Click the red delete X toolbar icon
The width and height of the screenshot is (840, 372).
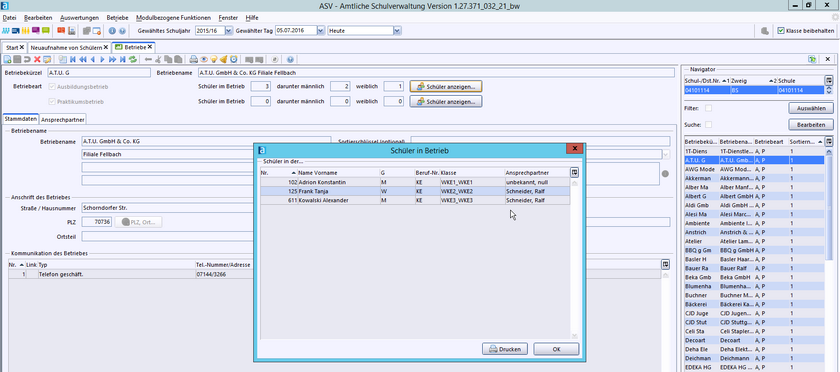[37, 59]
